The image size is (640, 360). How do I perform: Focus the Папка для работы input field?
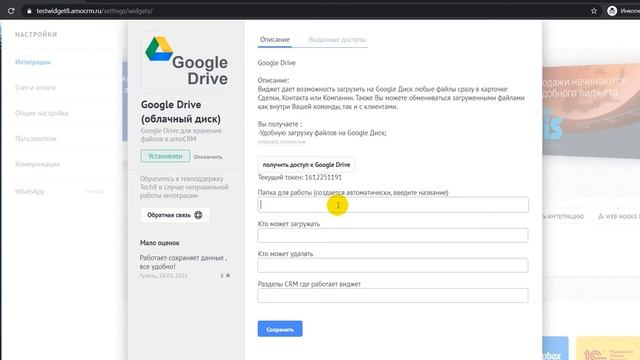tap(393, 205)
